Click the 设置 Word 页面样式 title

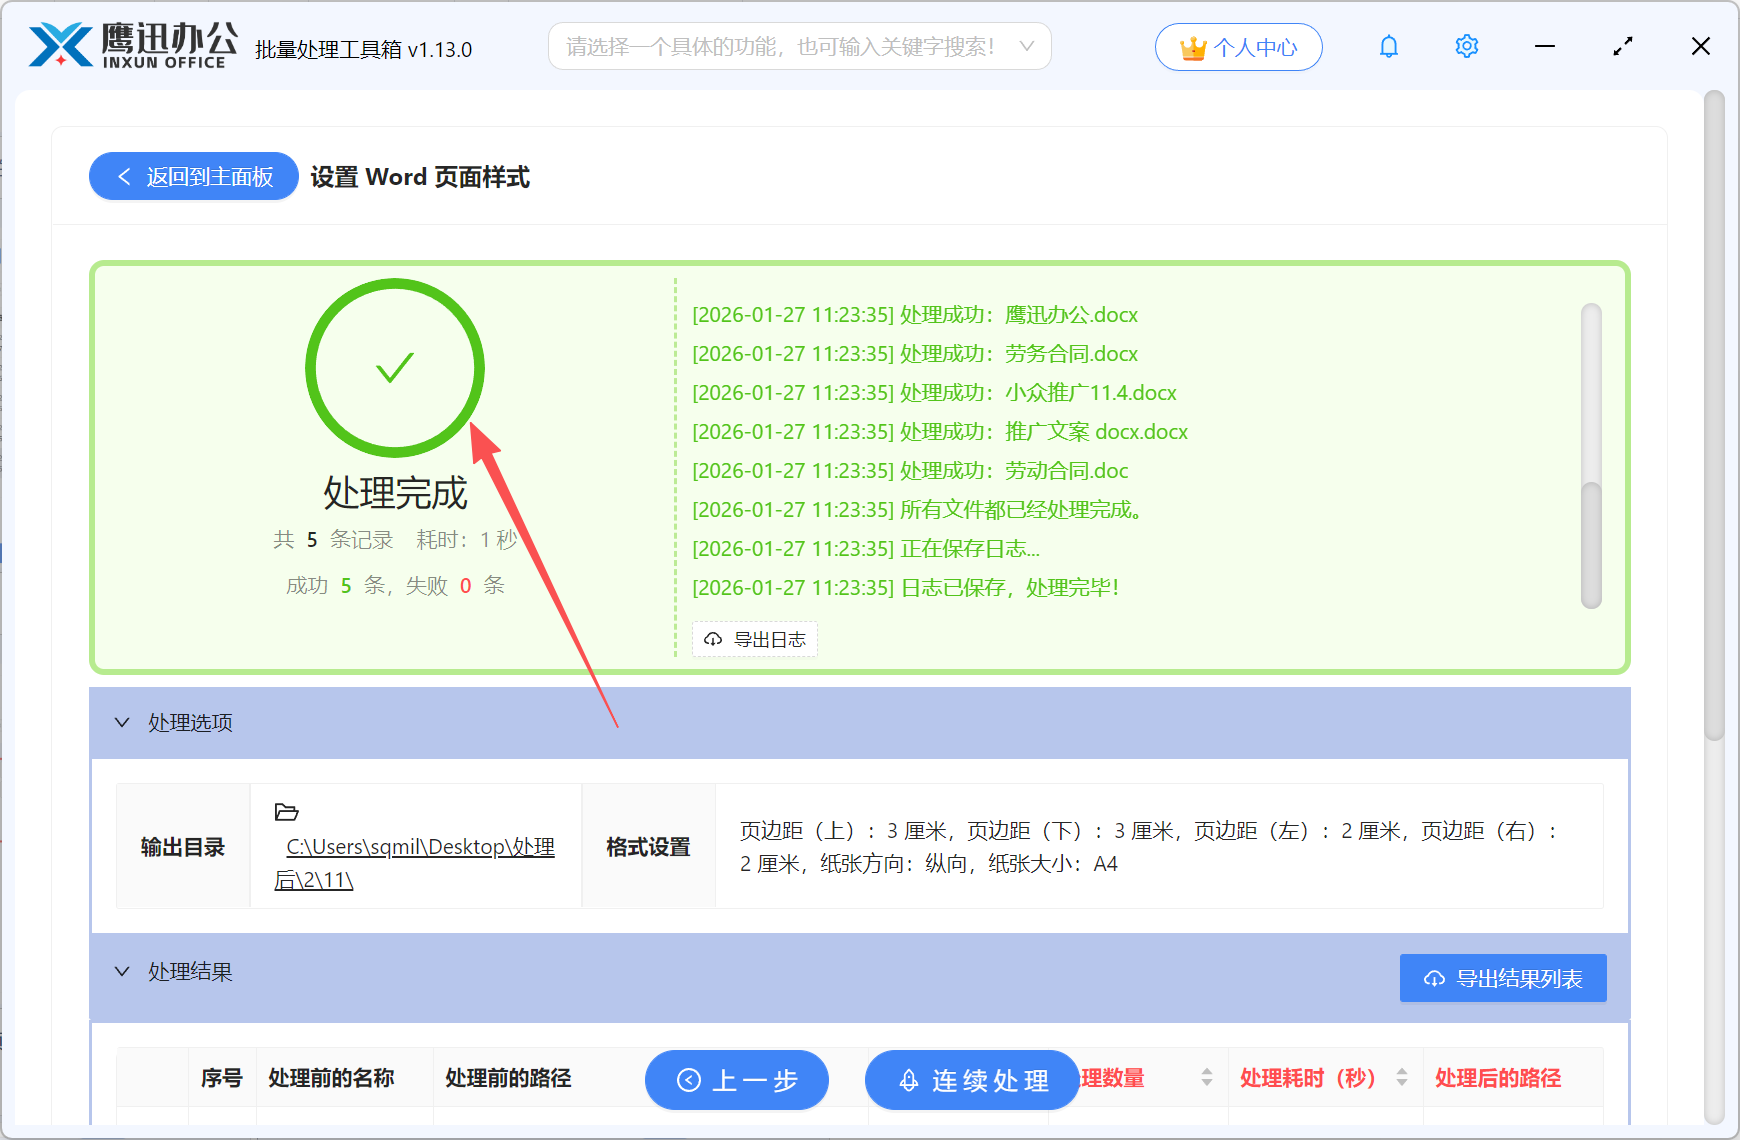(419, 177)
